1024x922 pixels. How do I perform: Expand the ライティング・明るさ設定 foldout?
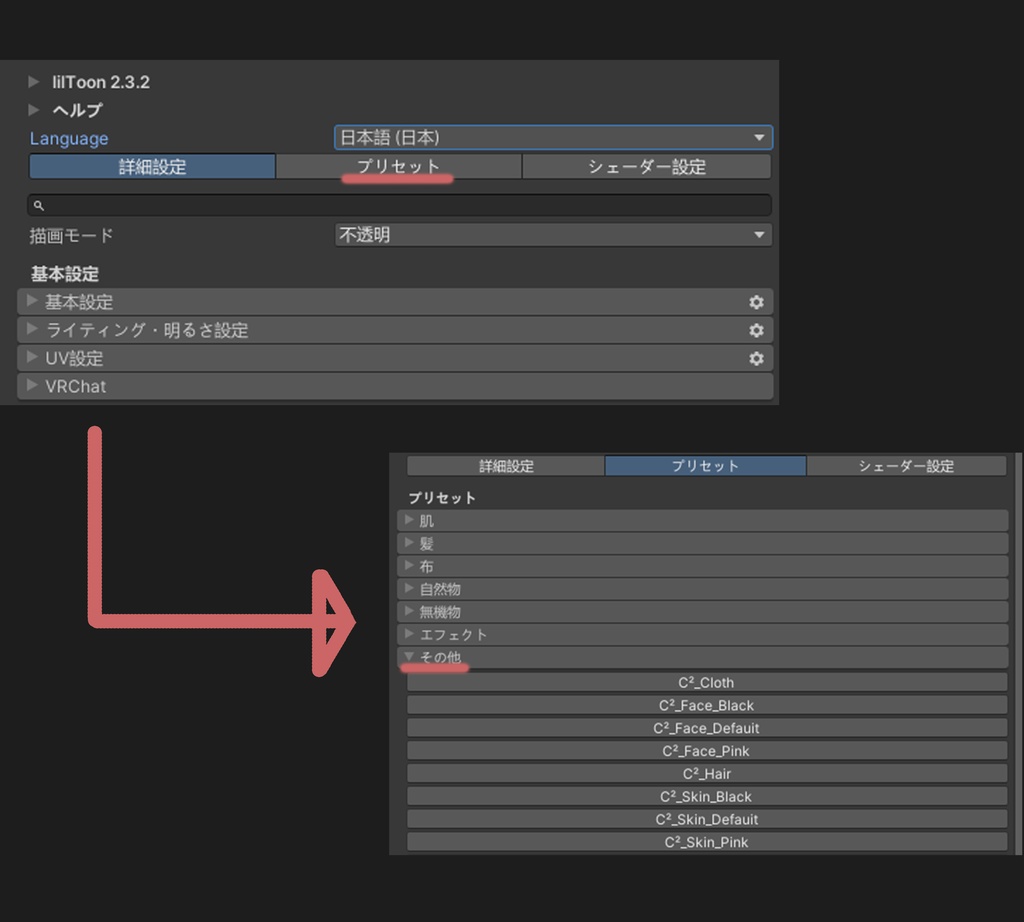(x=395, y=330)
